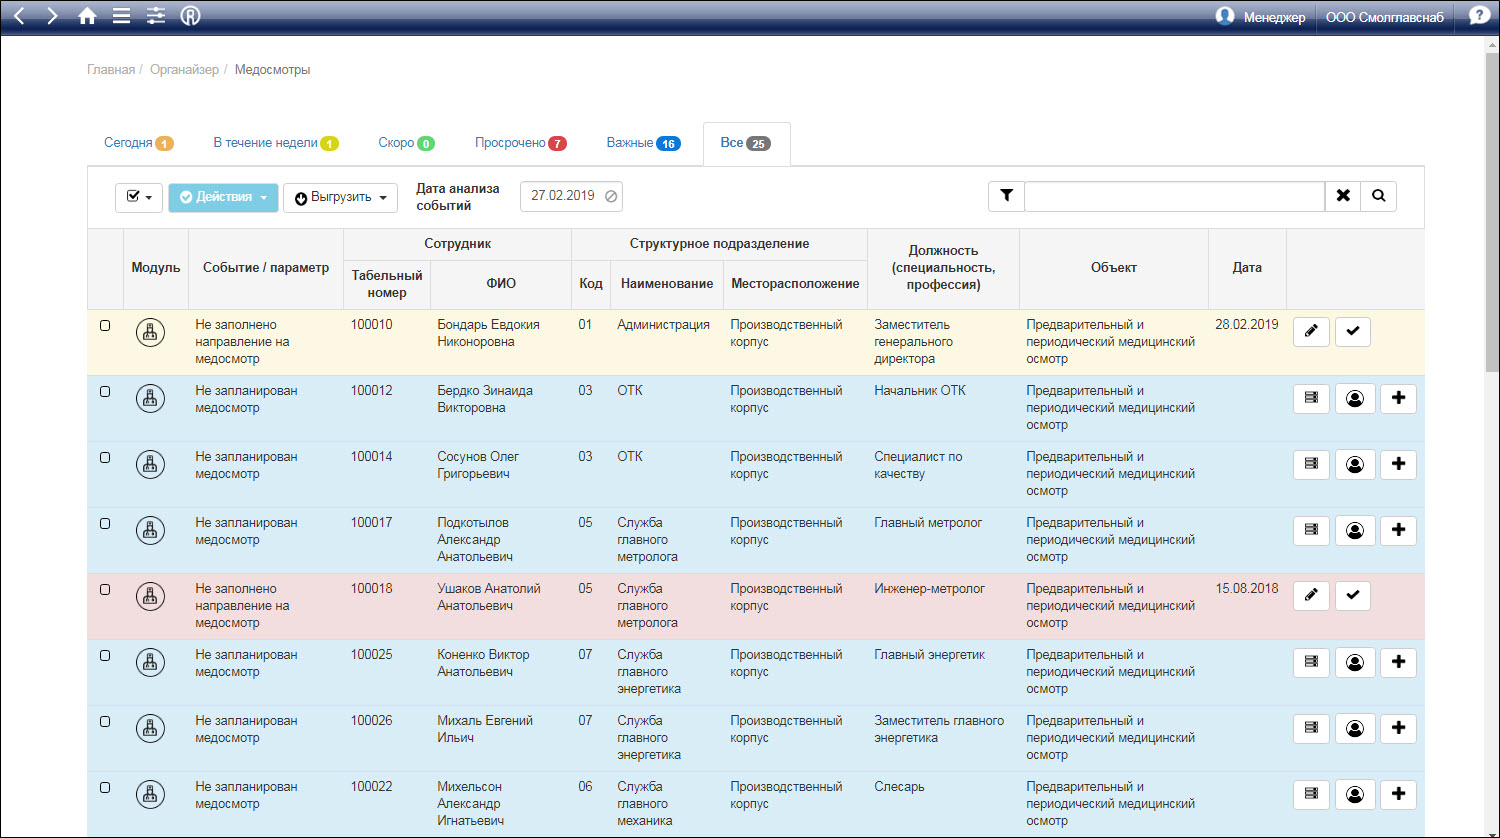This screenshot has height=838, width=1500.
Task: Click the Администрация department cell
Action: (x=663, y=325)
